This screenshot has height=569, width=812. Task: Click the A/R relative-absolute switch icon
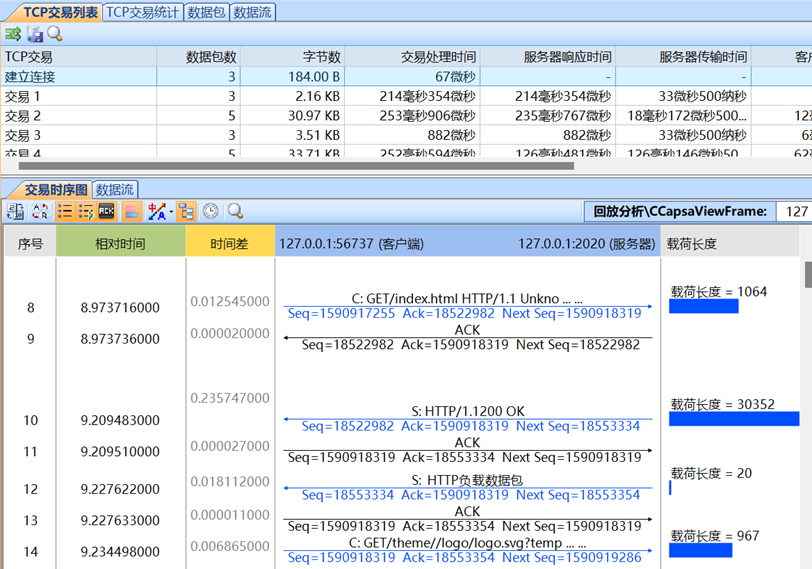pyautogui.click(x=40, y=211)
